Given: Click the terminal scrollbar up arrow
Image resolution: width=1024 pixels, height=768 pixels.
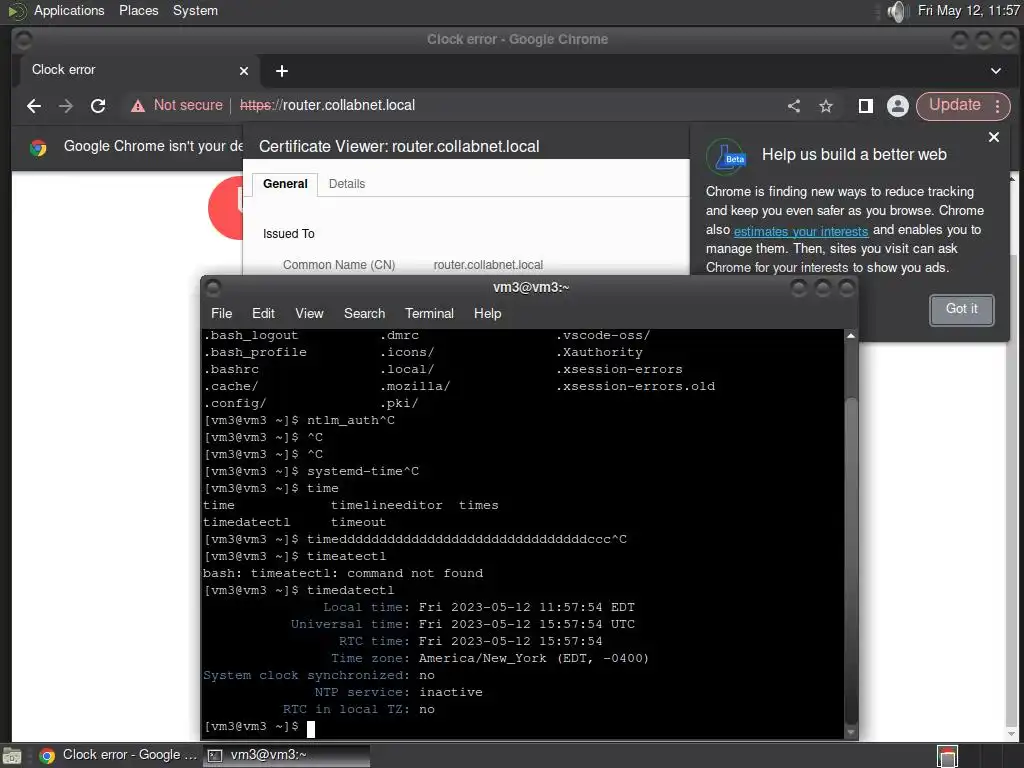Looking at the screenshot, I should pos(850,336).
